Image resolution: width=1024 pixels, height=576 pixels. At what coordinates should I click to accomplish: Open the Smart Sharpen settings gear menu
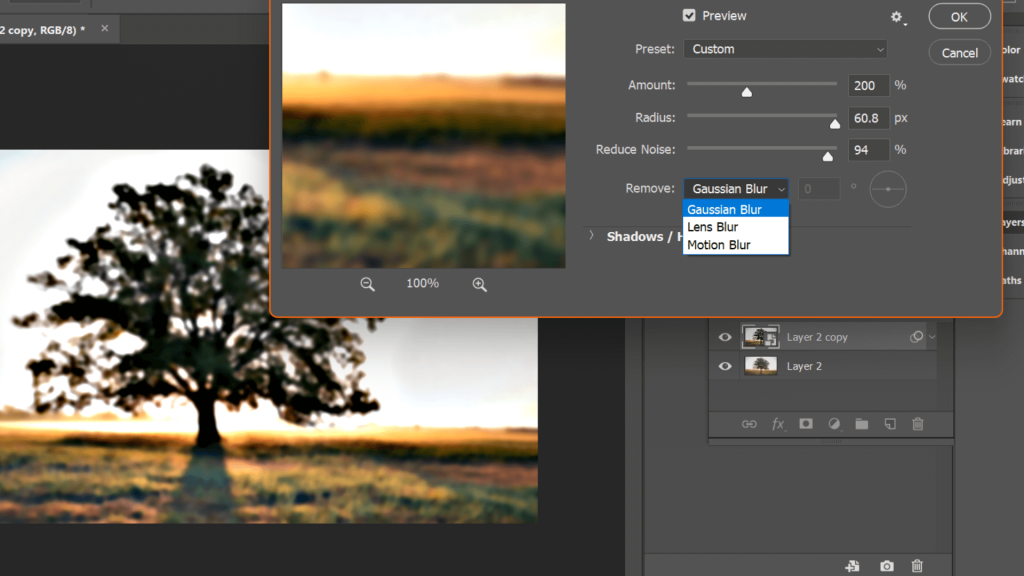click(897, 18)
